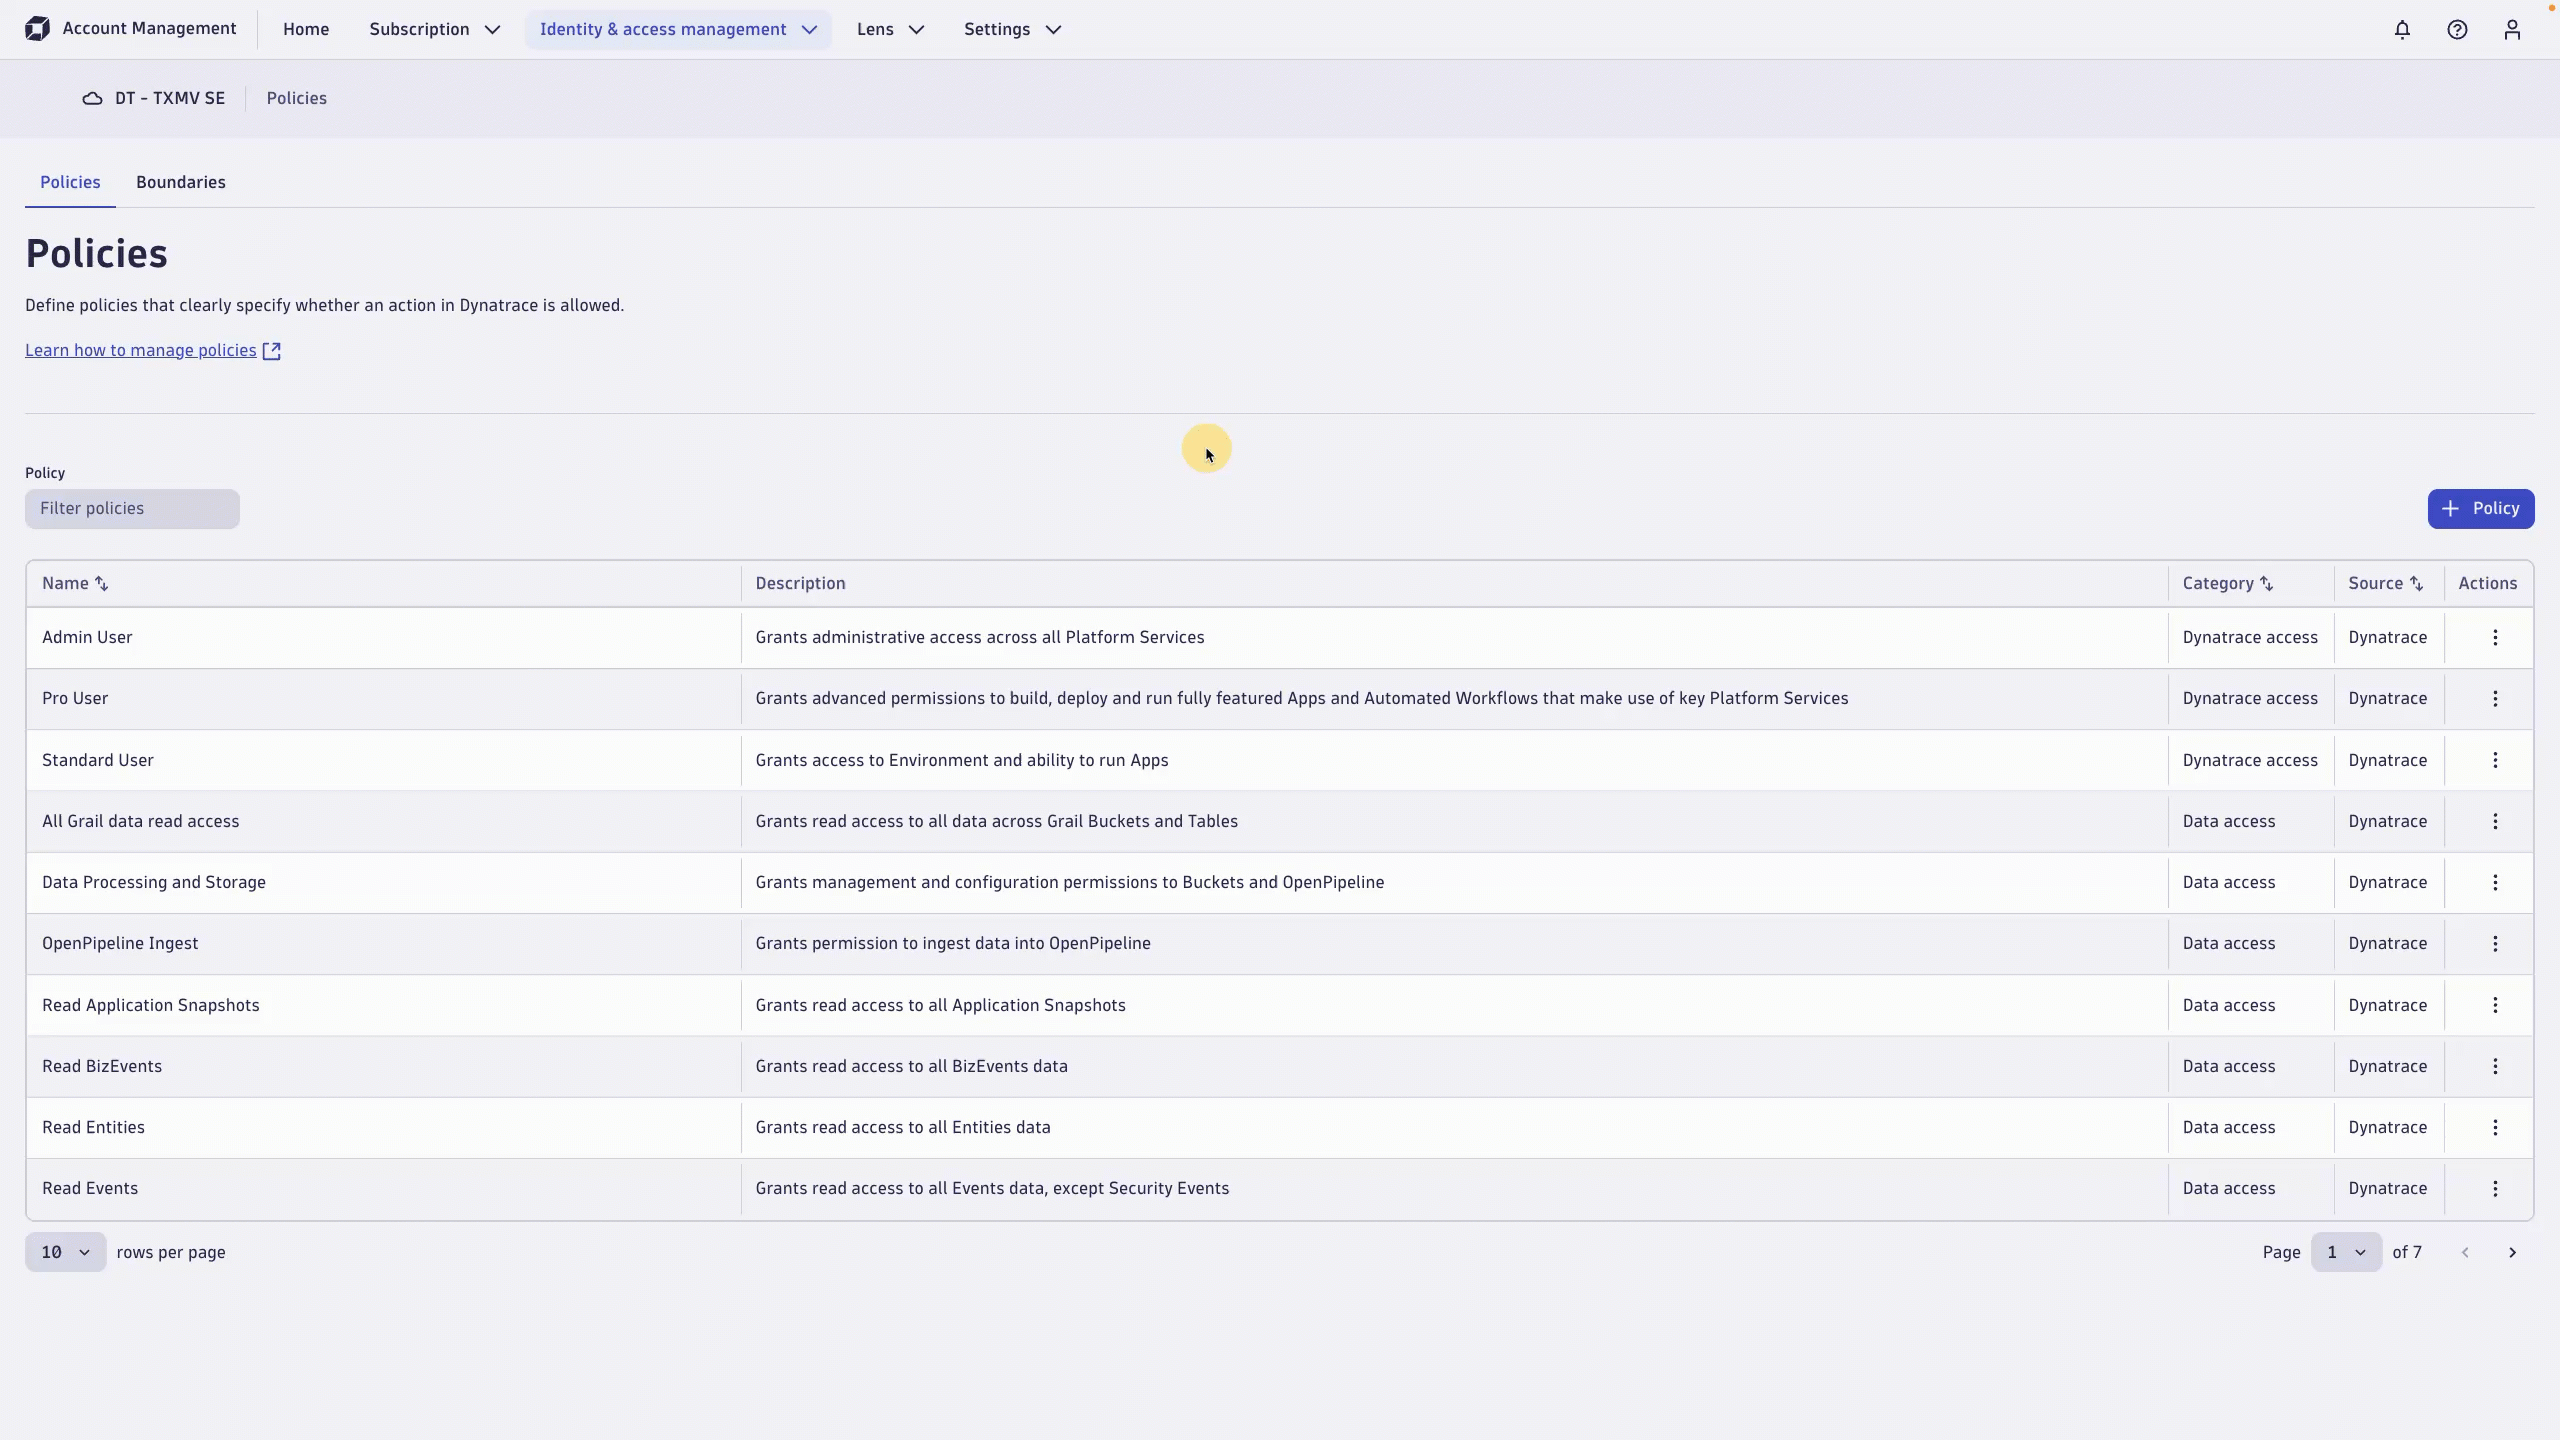This screenshot has height=1440, width=2560.
Task: Open actions menu for Read Entities
Action: [x=2495, y=1128]
